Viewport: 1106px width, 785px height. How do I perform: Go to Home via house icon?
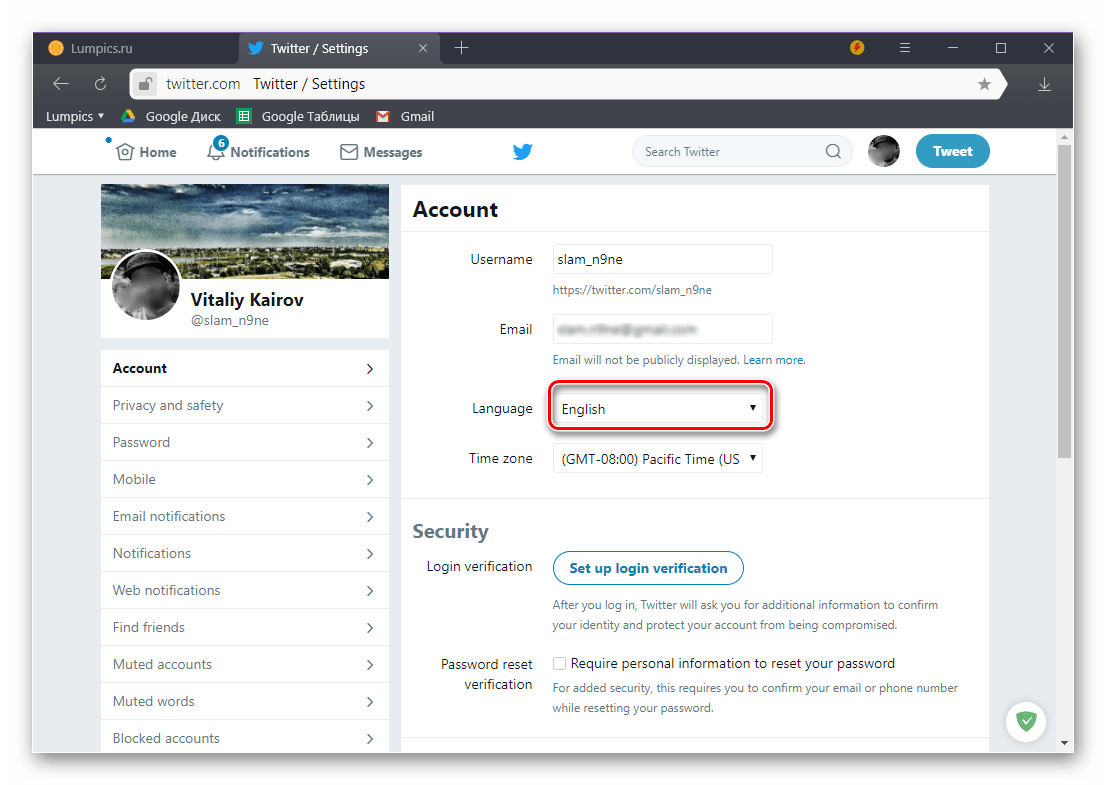pyautogui.click(x=125, y=152)
